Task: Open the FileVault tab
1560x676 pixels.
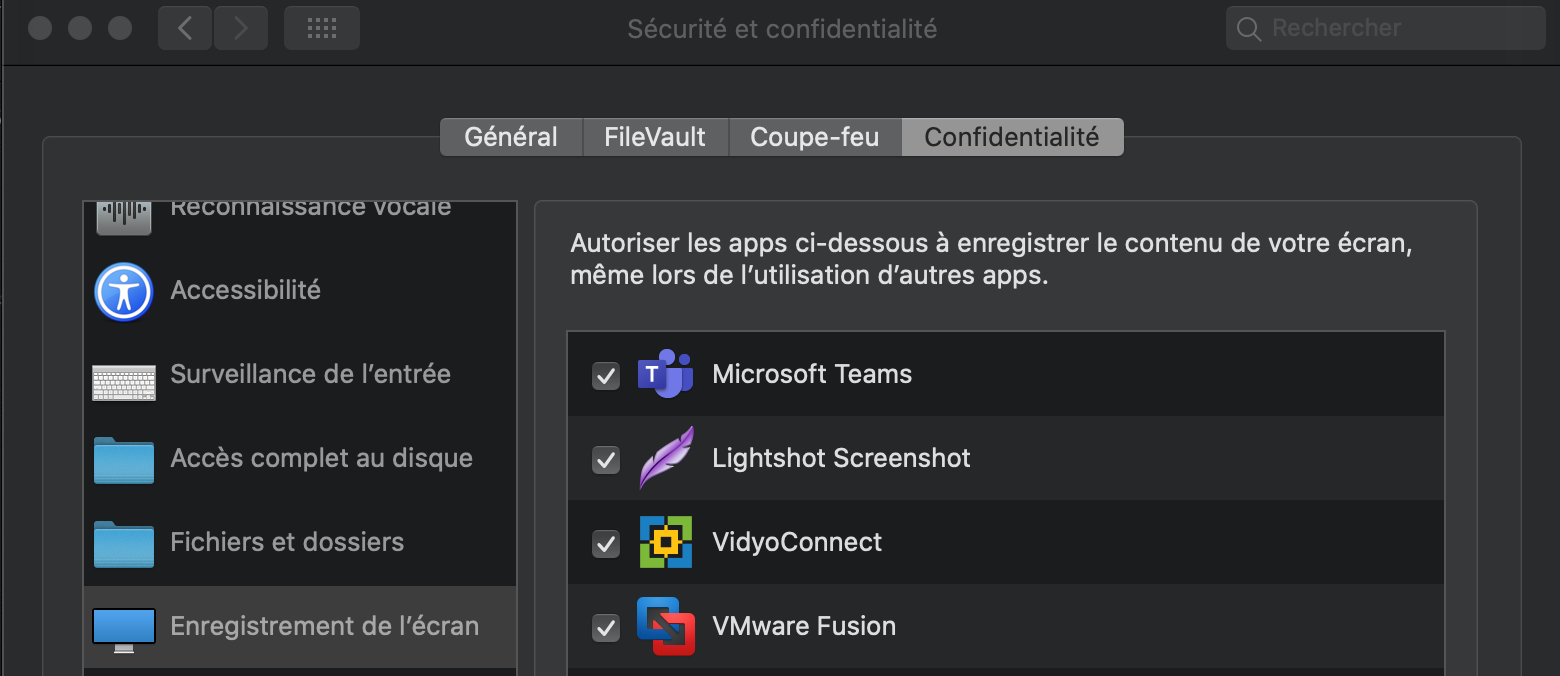Action: tap(655, 137)
